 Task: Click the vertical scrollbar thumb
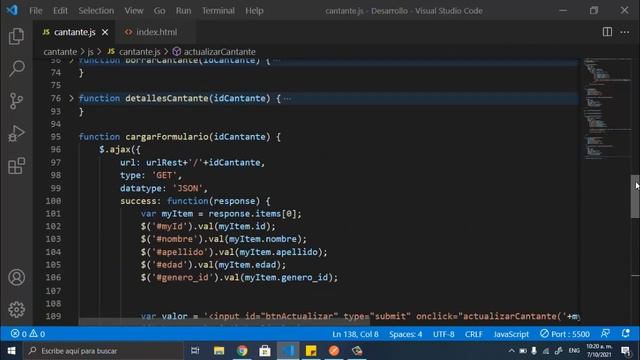click(635, 196)
